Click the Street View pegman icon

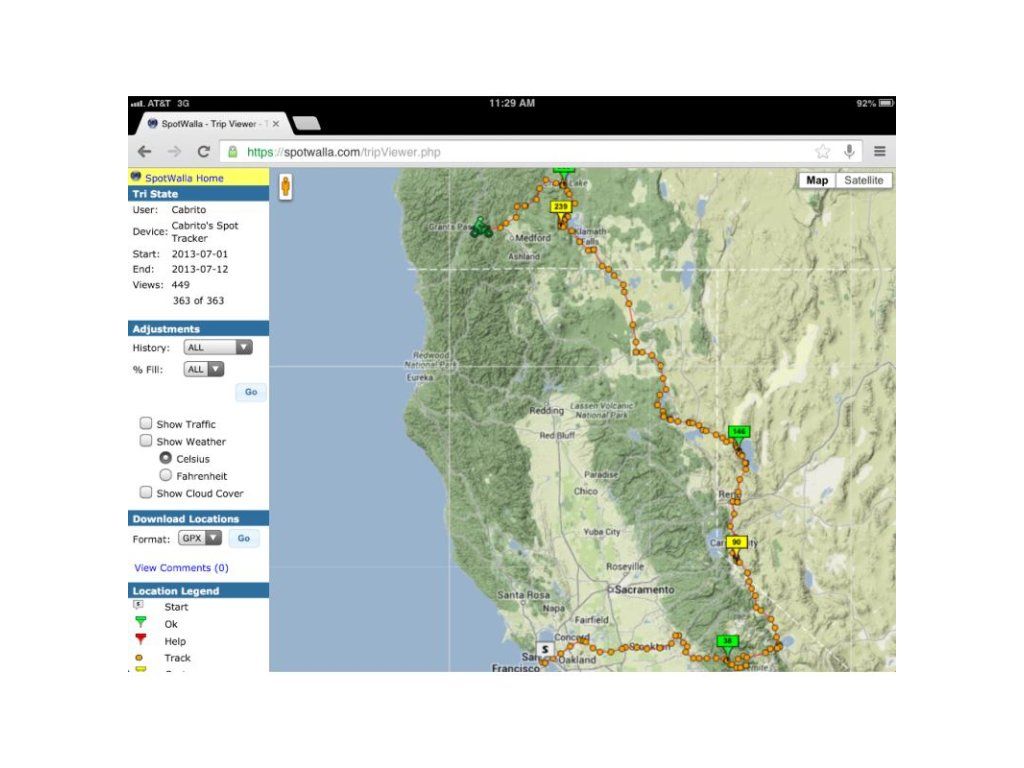coord(285,187)
